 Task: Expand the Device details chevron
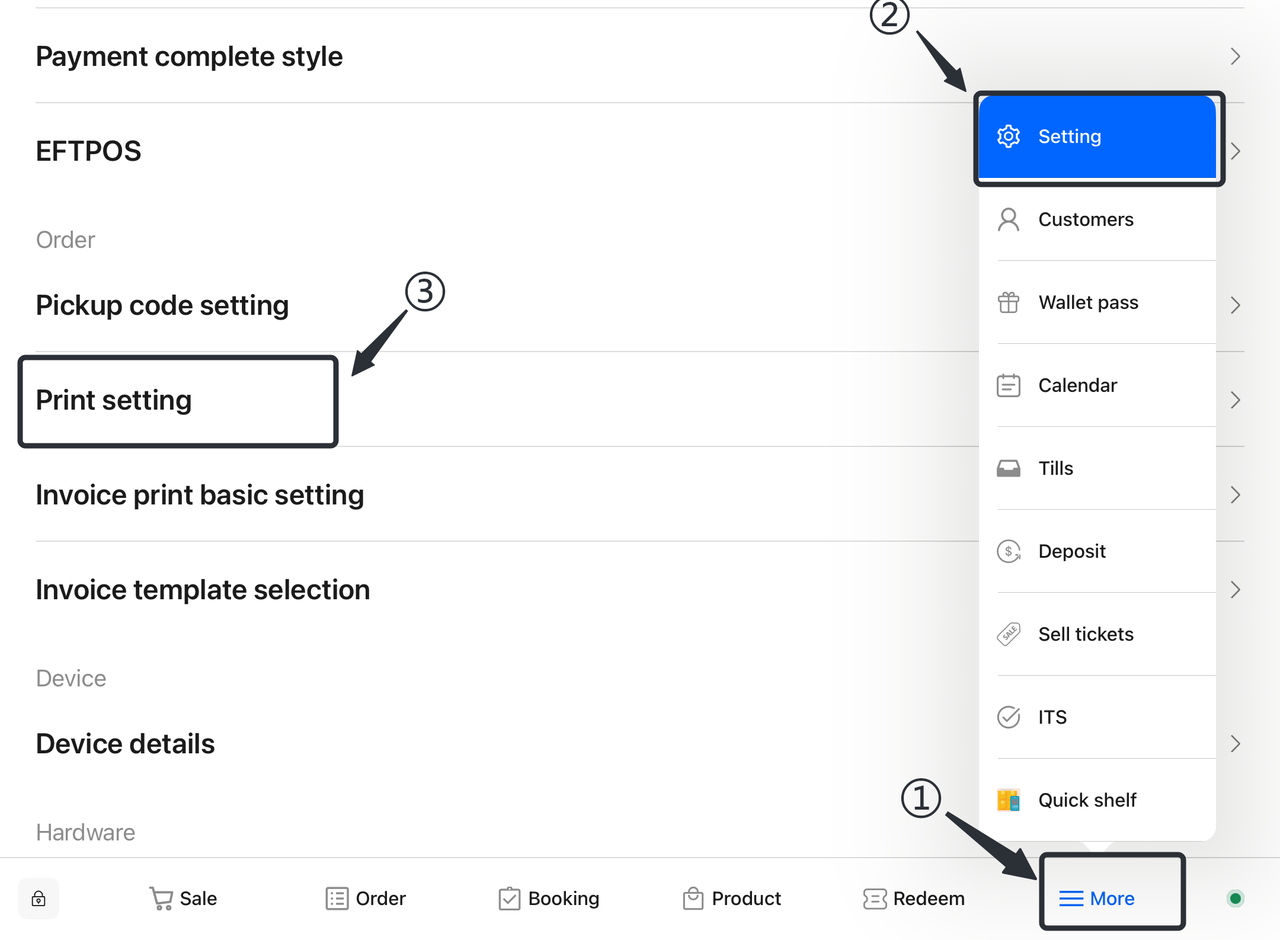(1235, 743)
